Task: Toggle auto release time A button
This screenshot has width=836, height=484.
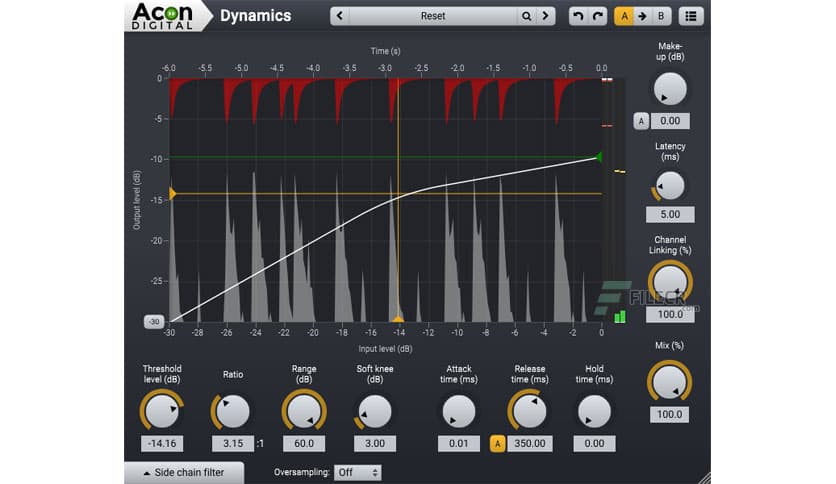Action: pos(497,443)
